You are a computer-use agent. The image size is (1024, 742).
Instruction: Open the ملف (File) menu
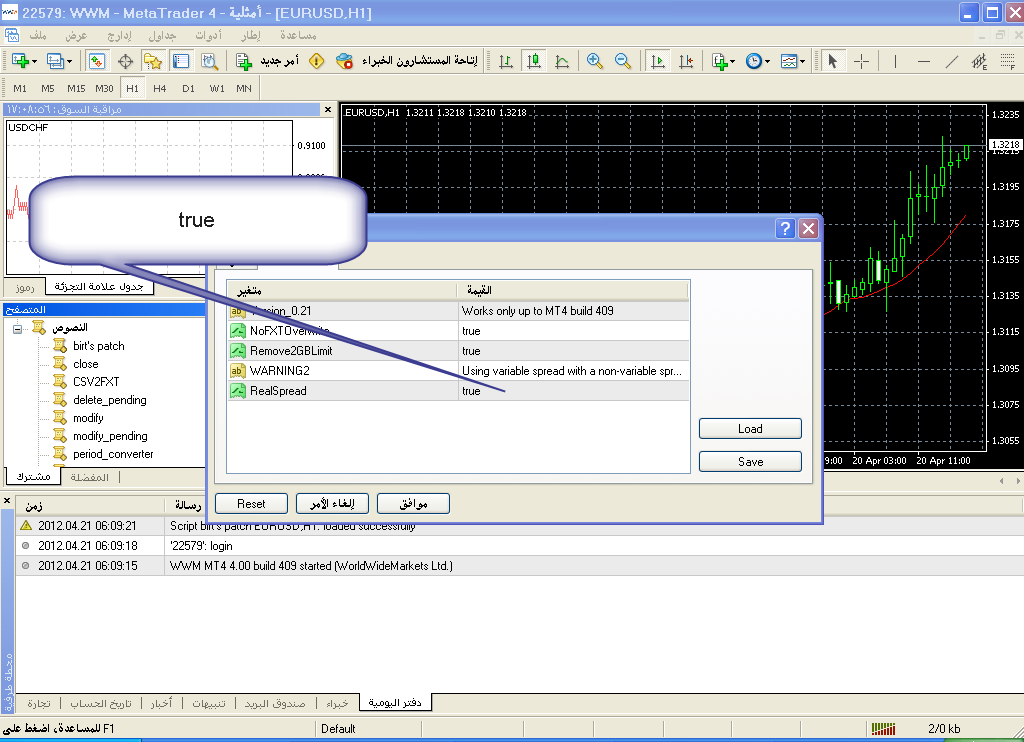[x=38, y=35]
